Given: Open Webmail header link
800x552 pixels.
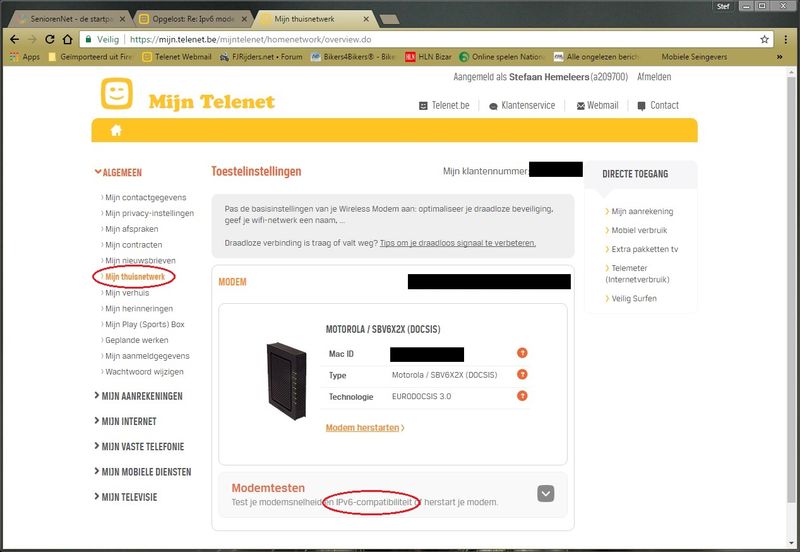Looking at the screenshot, I should (x=597, y=106).
